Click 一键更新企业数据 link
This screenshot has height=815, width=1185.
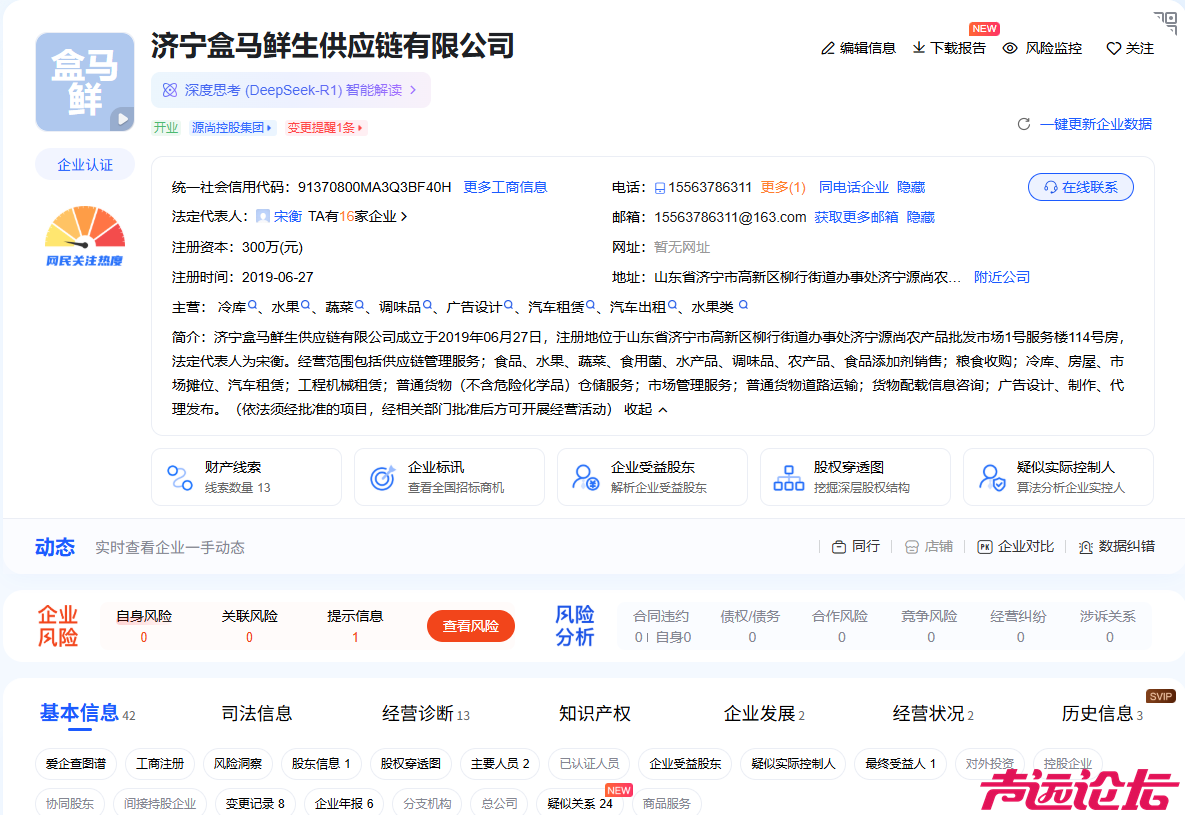(x=1096, y=124)
